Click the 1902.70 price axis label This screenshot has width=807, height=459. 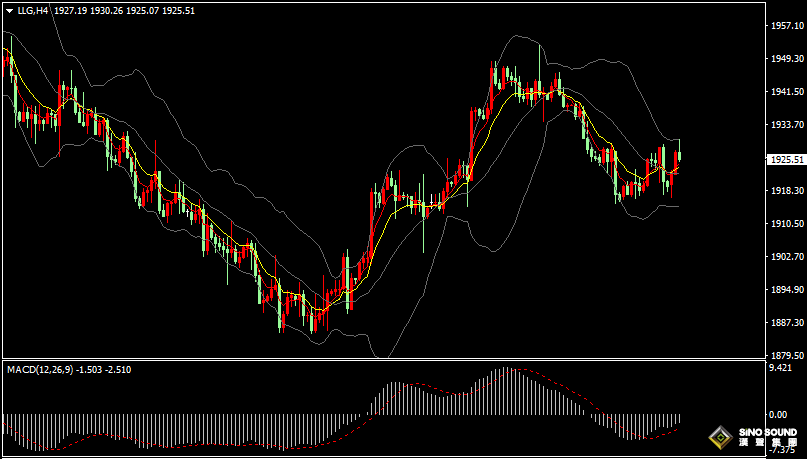click(x=786, y=257)
